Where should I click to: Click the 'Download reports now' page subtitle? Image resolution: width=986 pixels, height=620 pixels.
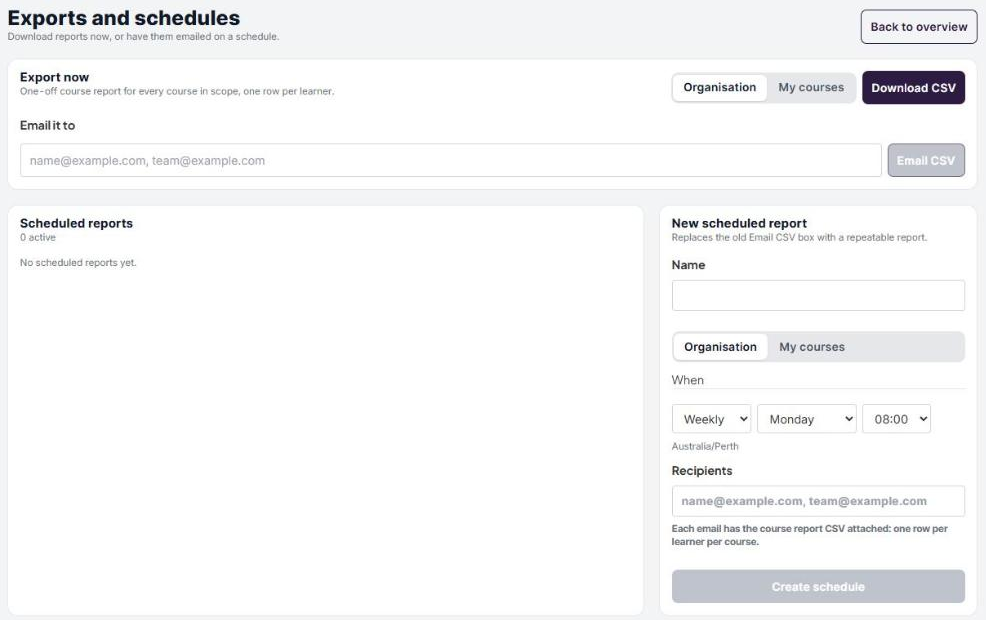[x=143, y=36]
